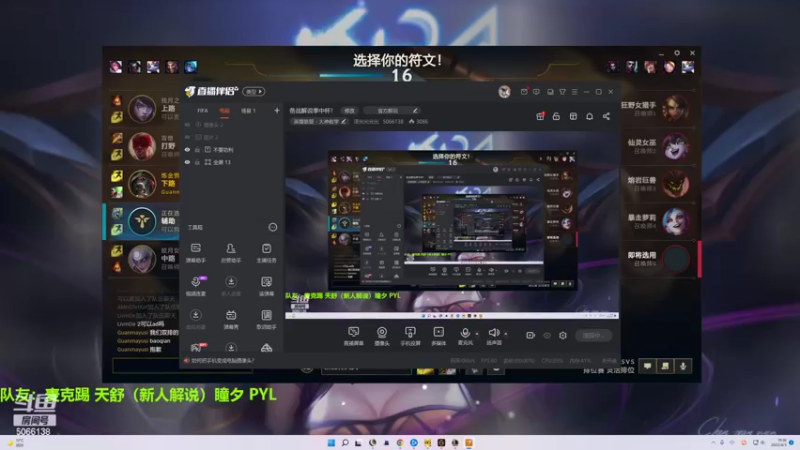Add the 直播屏幕 screen capture source

353,336
